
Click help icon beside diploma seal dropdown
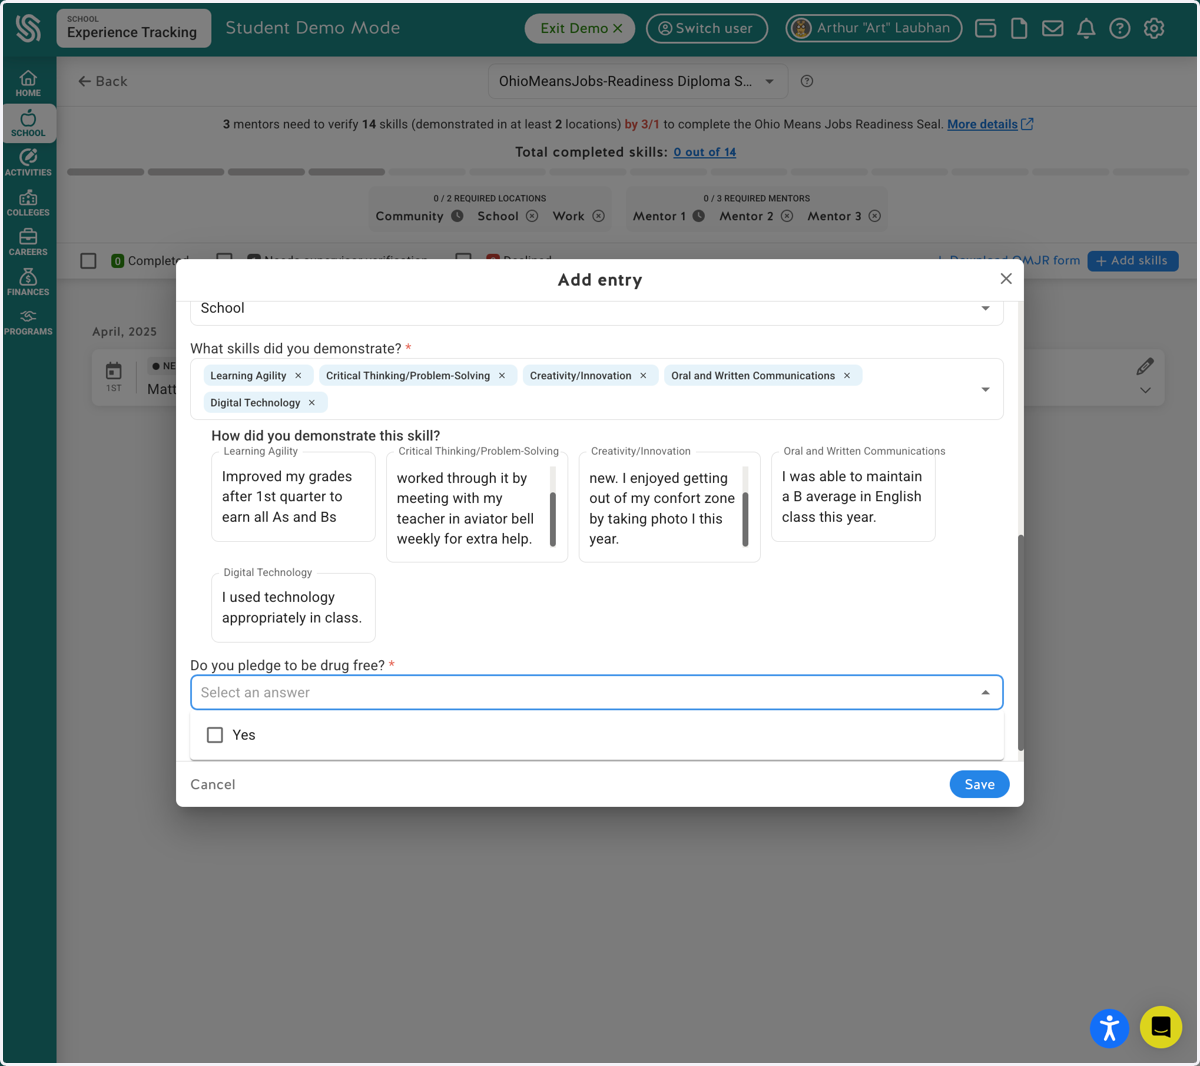[807, 81]
